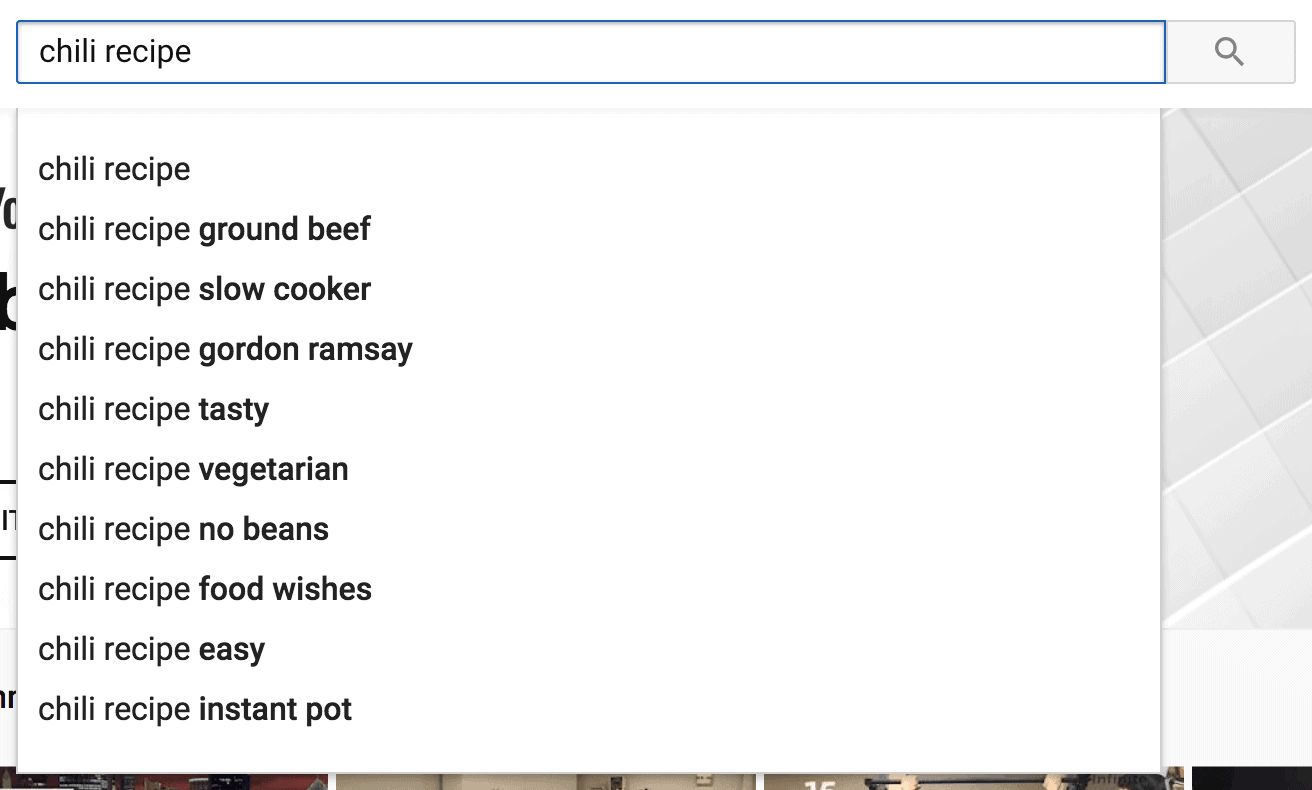Select 'chili recipe gordon ramsay' suggestion
This screenshot has height=790, width=1312.
tap(589, 349)
